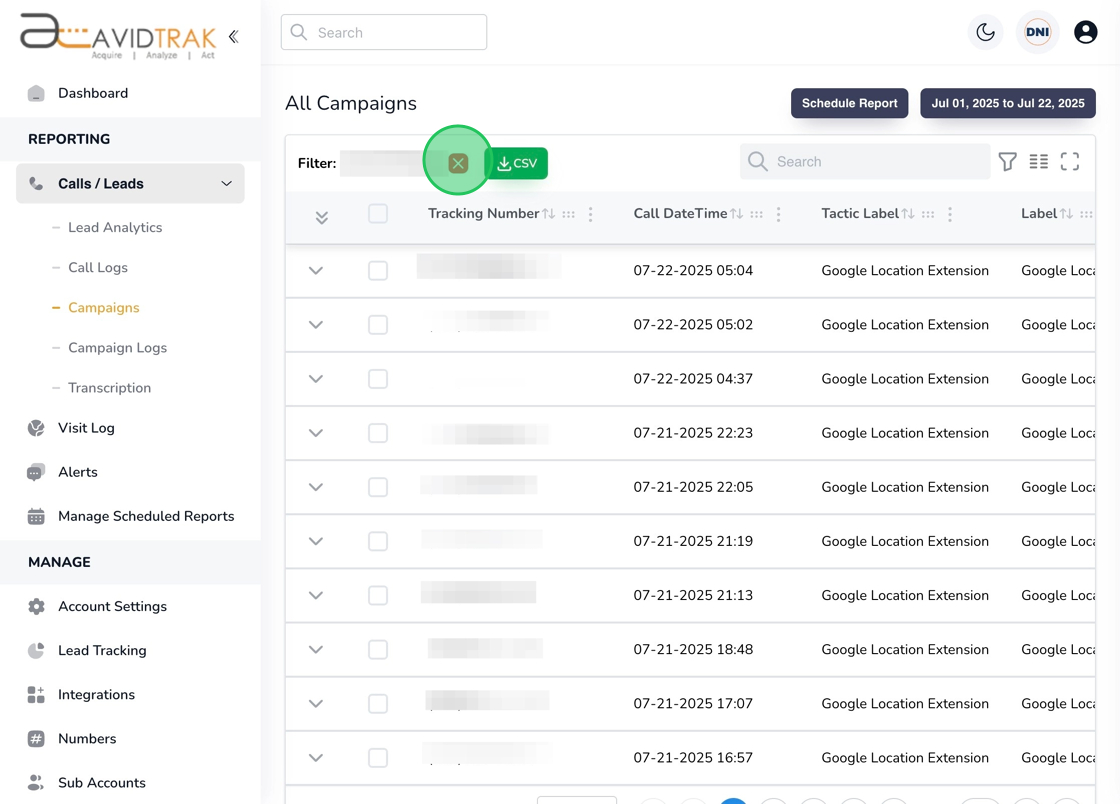
Task: Toggle fullscreen table view icon
Action: [x=1070, y=162]
